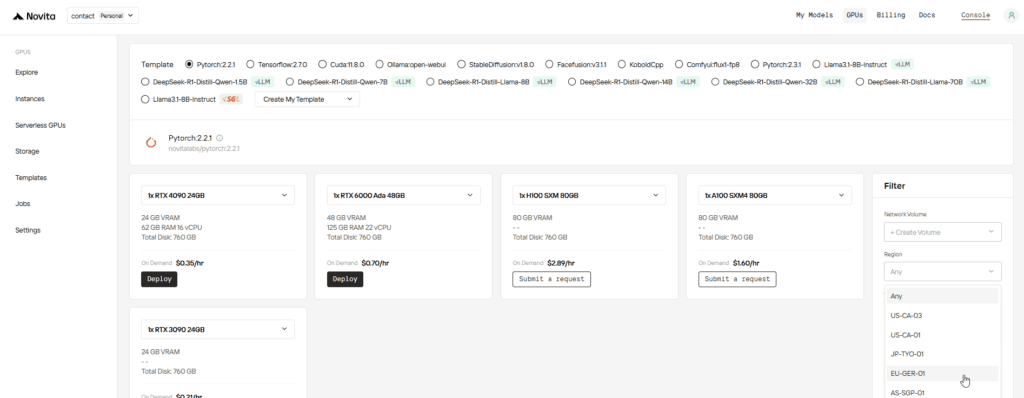Click the novitalabs/pytorch:2.2.1 image path
The height and width of the screenshot is (398, 1024).
tap(204, 149)
